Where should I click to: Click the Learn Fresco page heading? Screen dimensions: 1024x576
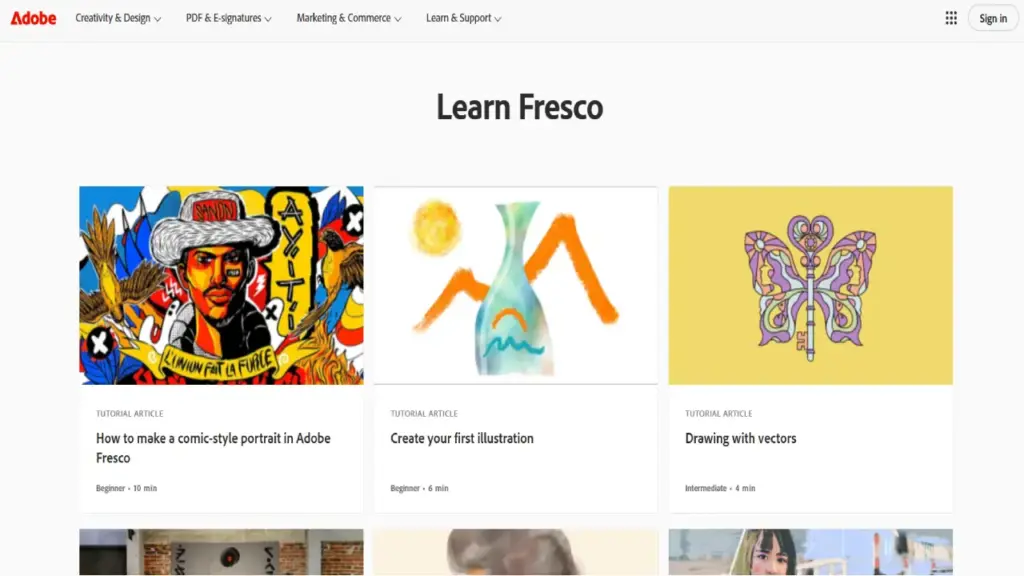pos(518,107)
